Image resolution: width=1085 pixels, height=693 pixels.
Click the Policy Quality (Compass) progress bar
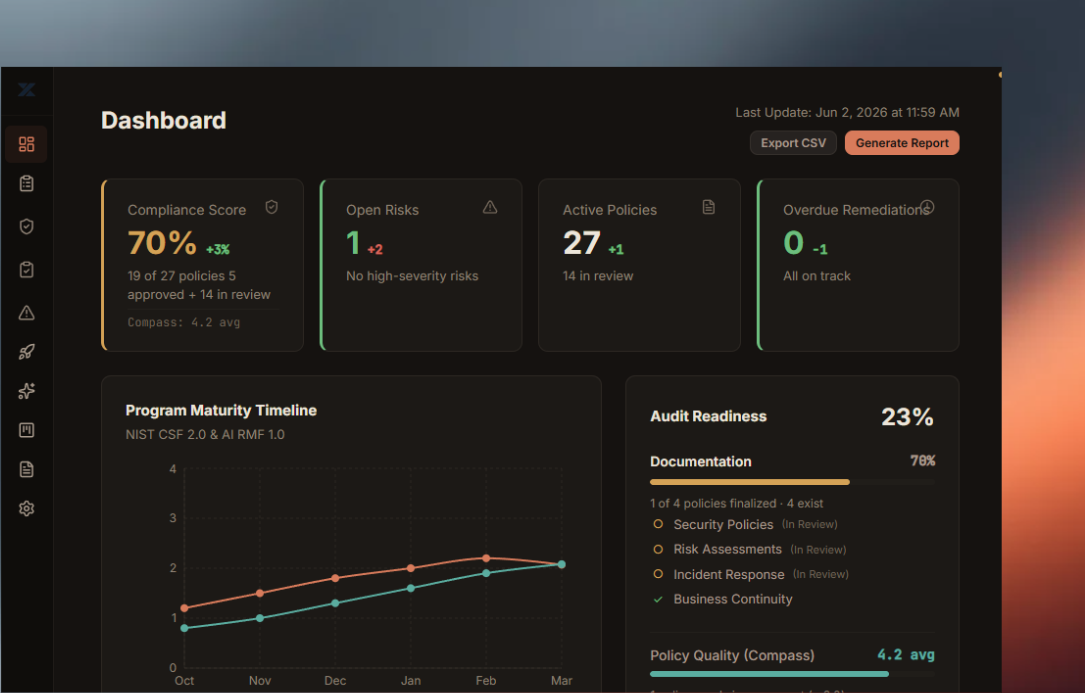(x=792, y=674)
